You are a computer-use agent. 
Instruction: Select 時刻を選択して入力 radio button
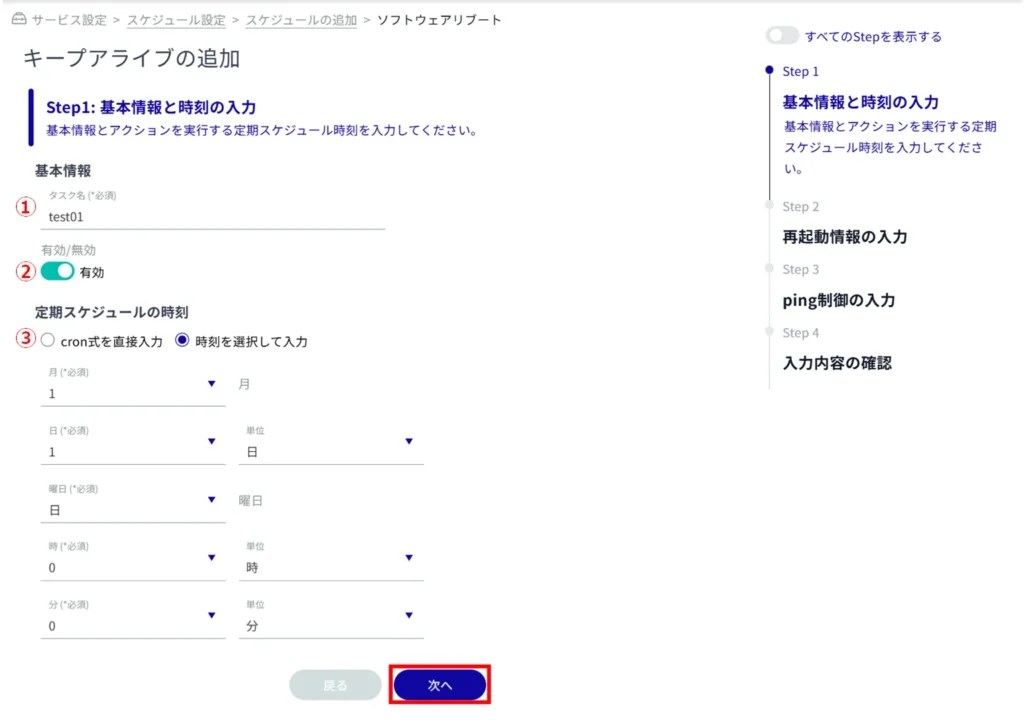pos(182,340)
